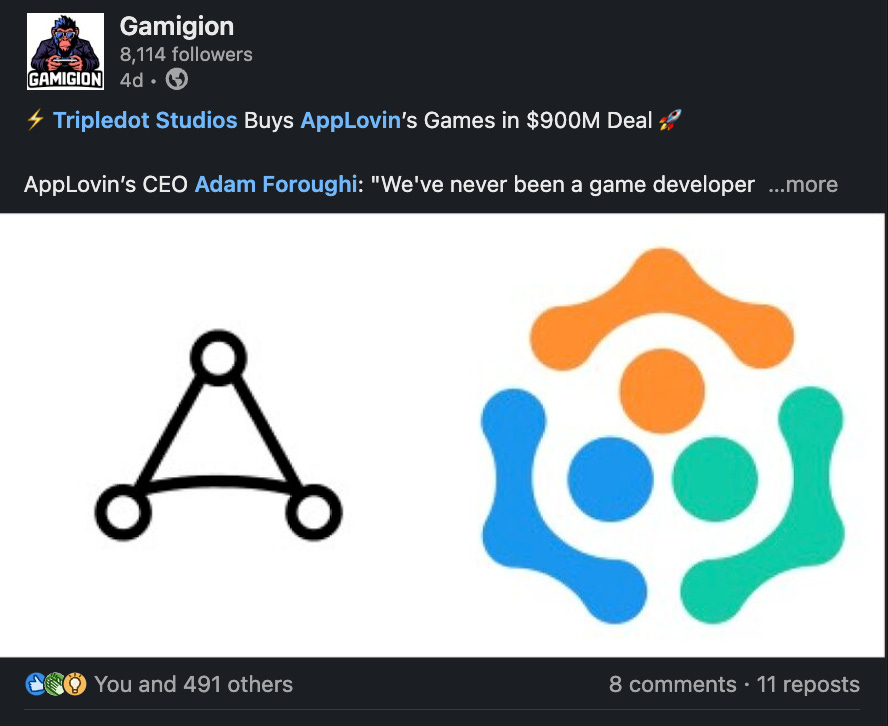Click the 4d post timestamp
The image size is (888, 726).
click(131, 80)
